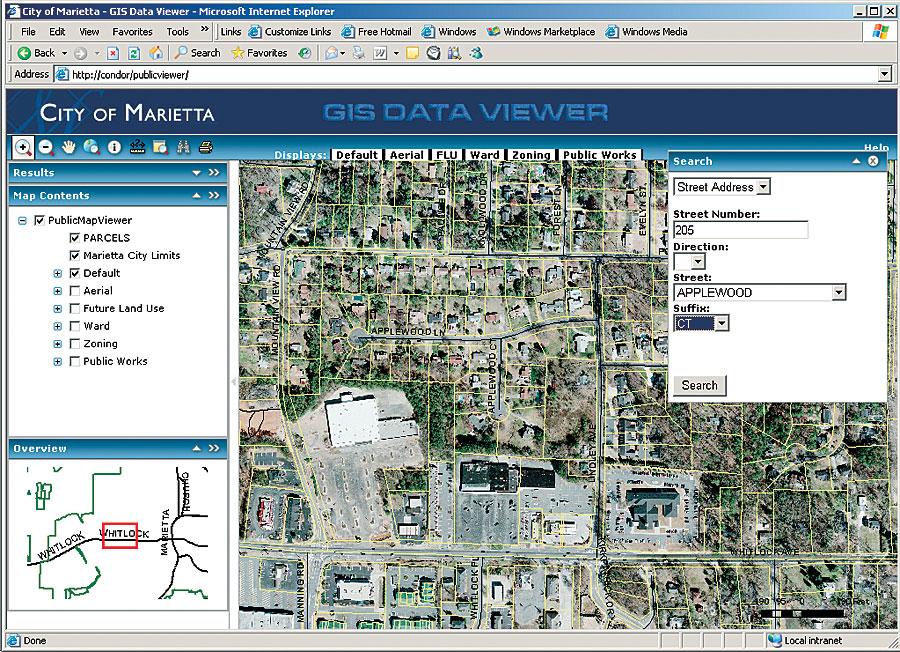Viewport: 900px width, 652px height.
Task: Go Back in the browser
Action: 36,53
